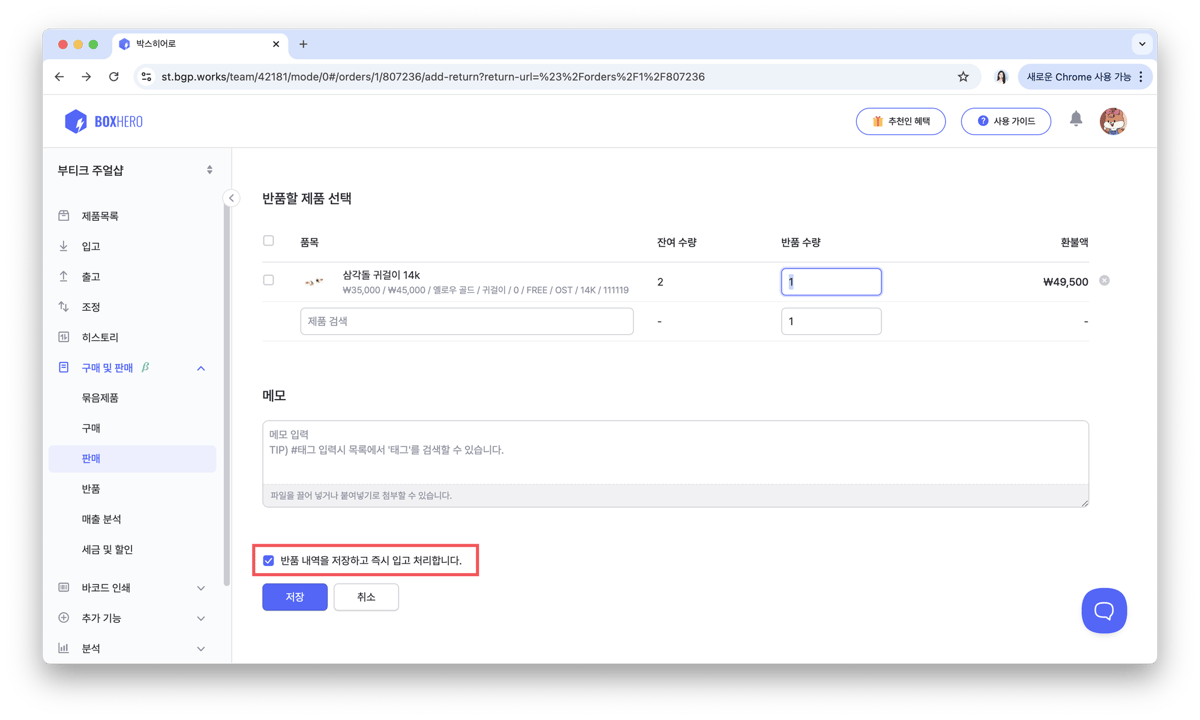Bookmark this page with the star icon
The height and width of the screenshot is (720, 1200).
[963, 76]
